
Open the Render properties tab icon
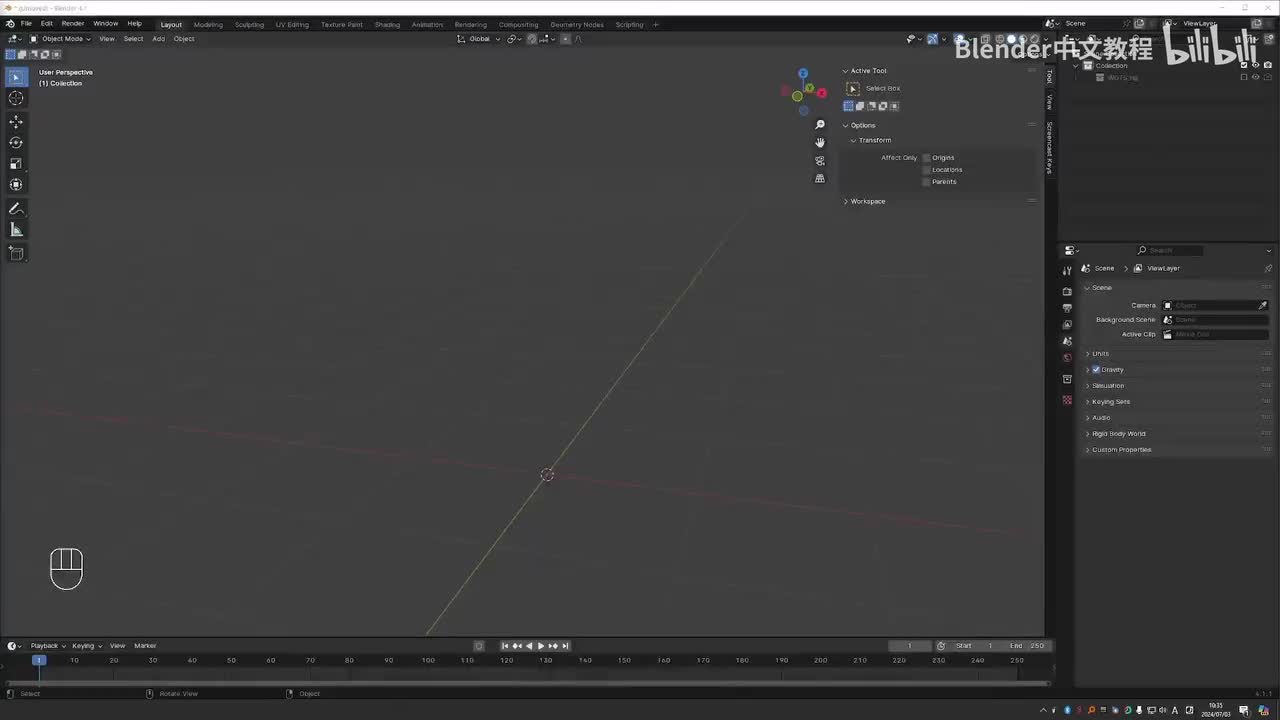point(1067,291)
